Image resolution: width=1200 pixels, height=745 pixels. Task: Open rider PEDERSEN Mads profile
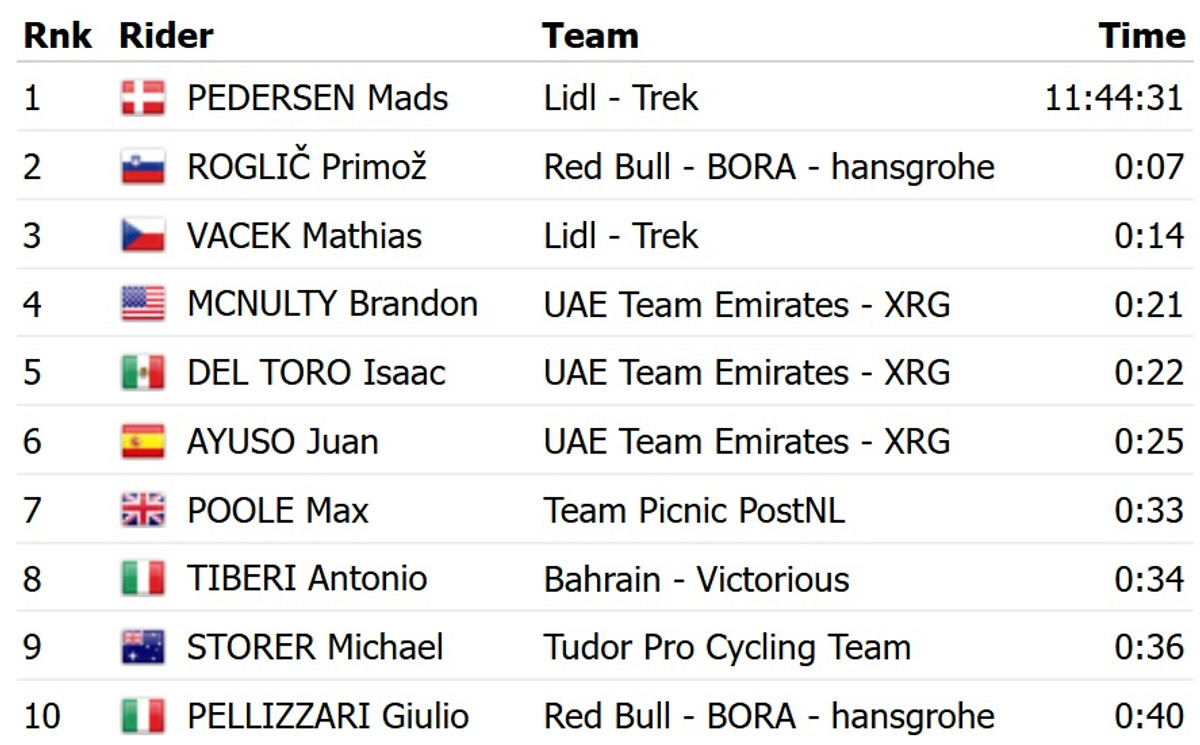[x=317, y=98]
